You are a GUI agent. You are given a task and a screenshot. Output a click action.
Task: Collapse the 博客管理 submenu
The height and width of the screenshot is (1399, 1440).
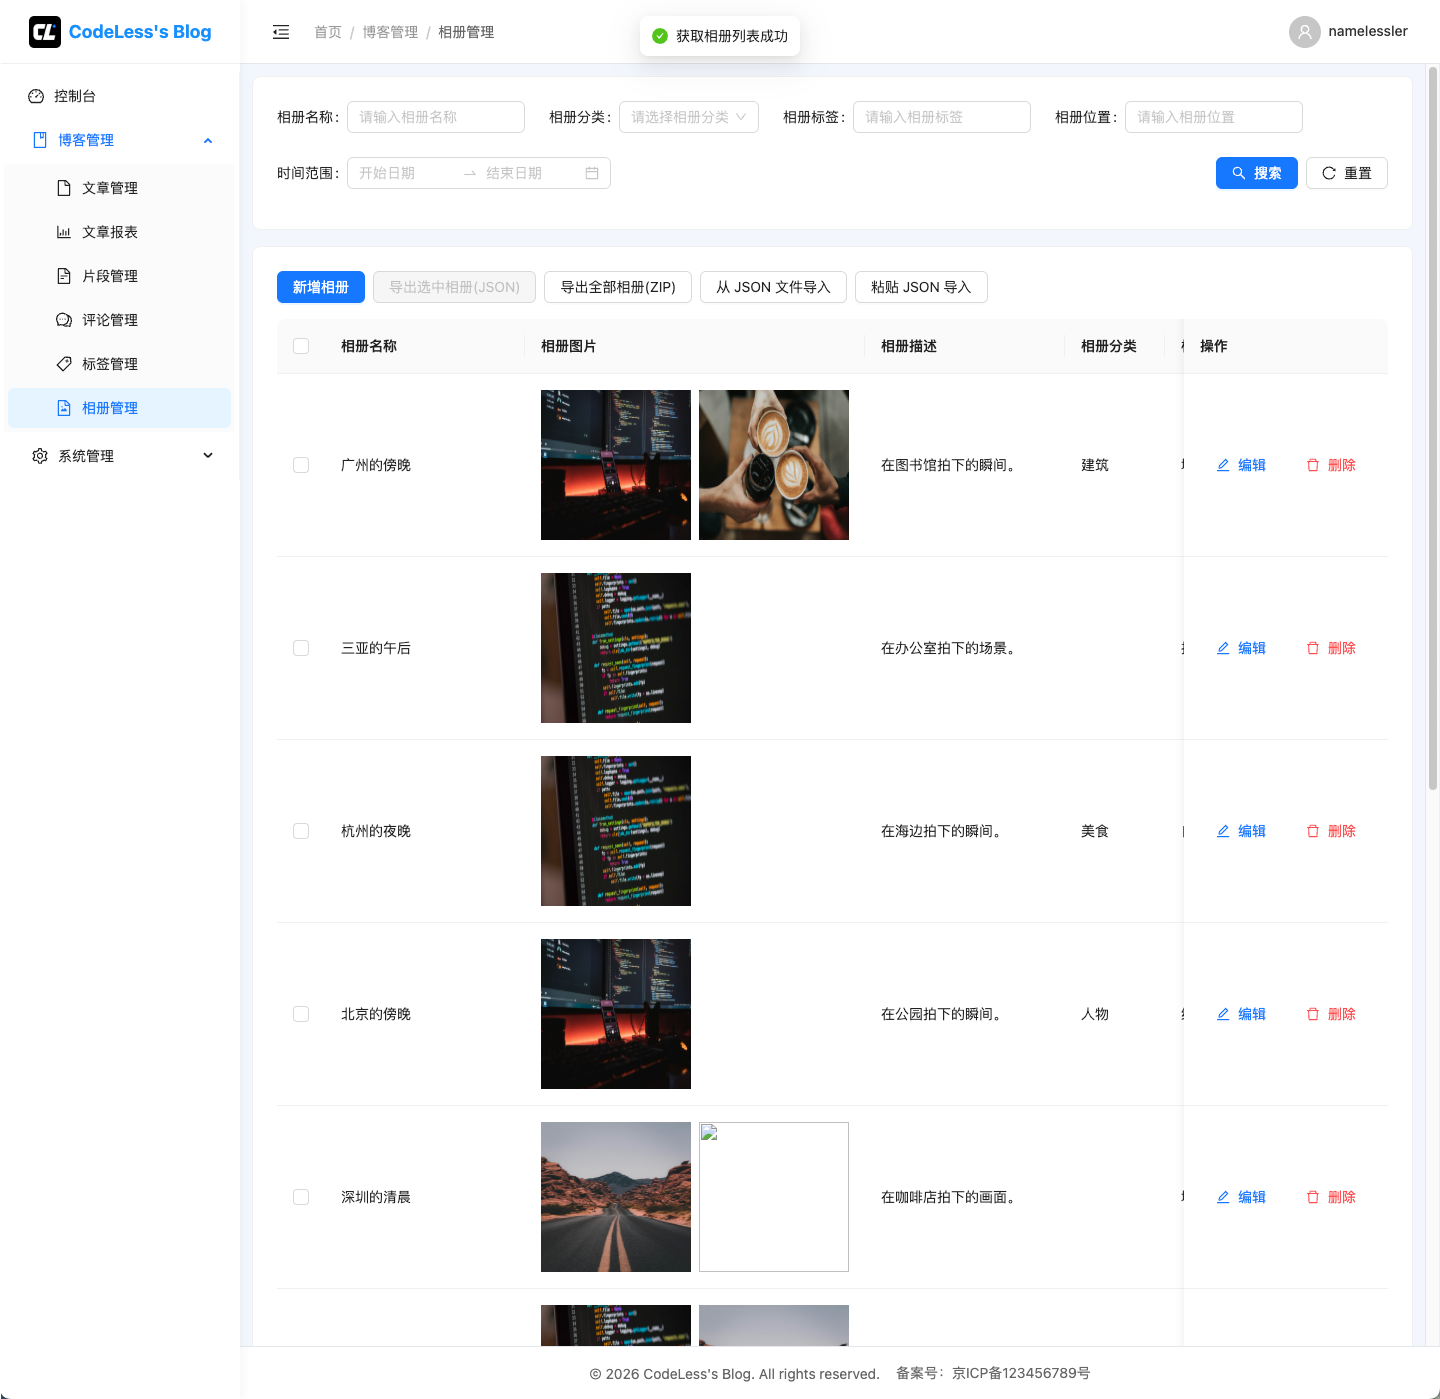[120, 140]
